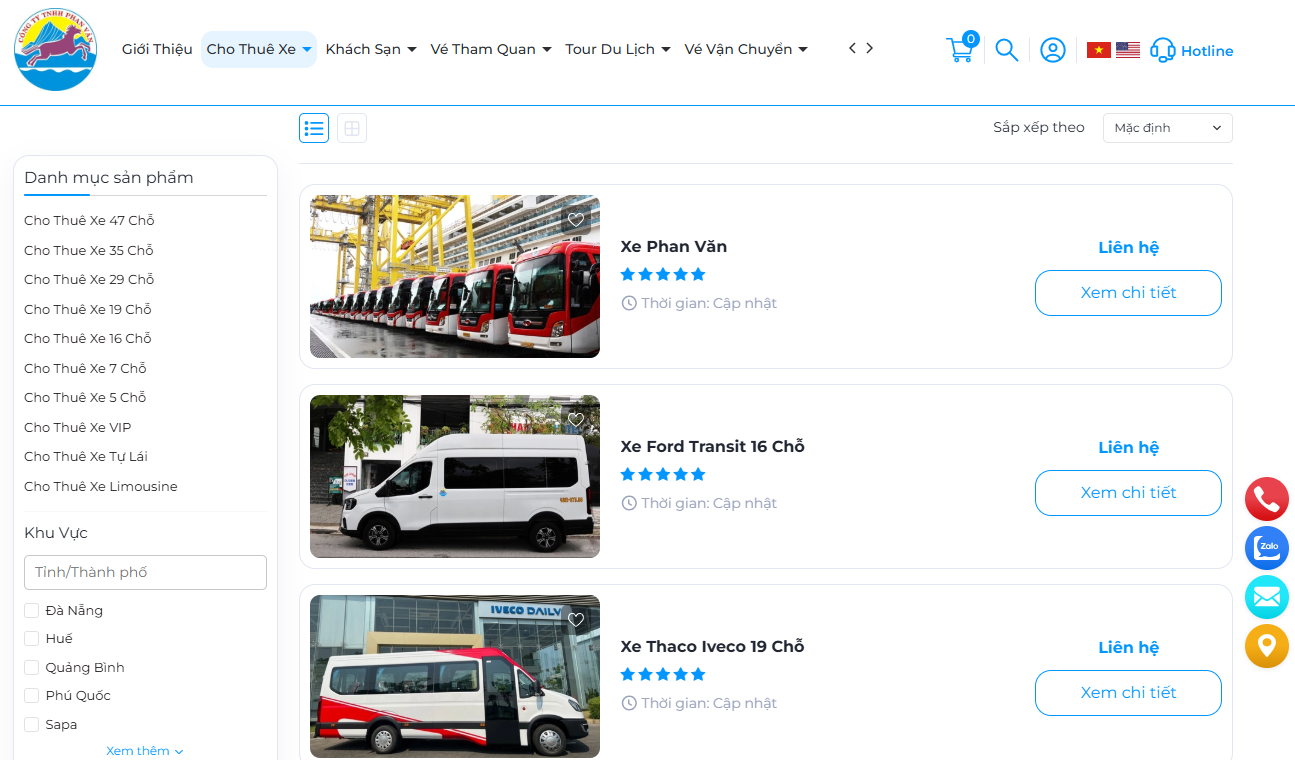1295x760 pixels.
Task: Open Zalo chat from floating sidebar
Action: (x=1266, y=548)
